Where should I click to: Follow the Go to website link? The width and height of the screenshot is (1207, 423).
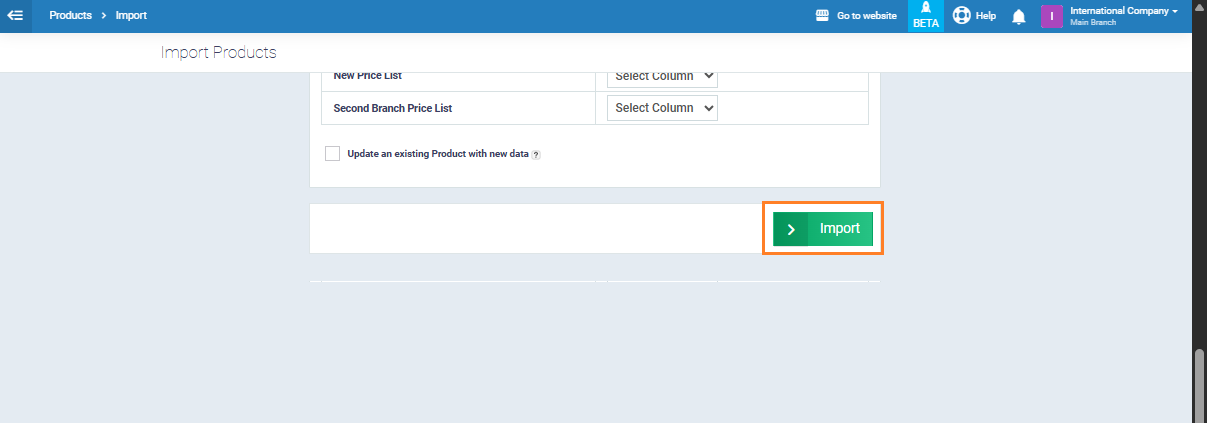pos(866,16)
